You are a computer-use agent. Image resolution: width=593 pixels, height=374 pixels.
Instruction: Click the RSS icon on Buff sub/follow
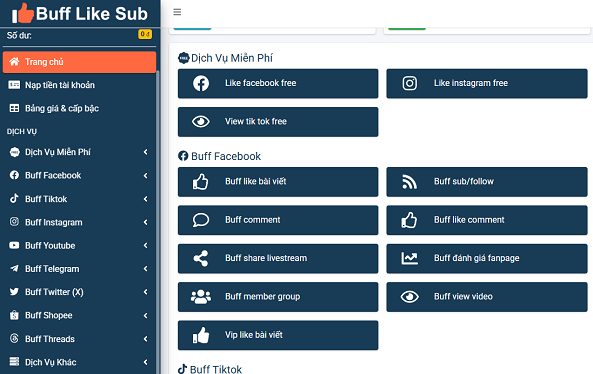click(410, 182)
